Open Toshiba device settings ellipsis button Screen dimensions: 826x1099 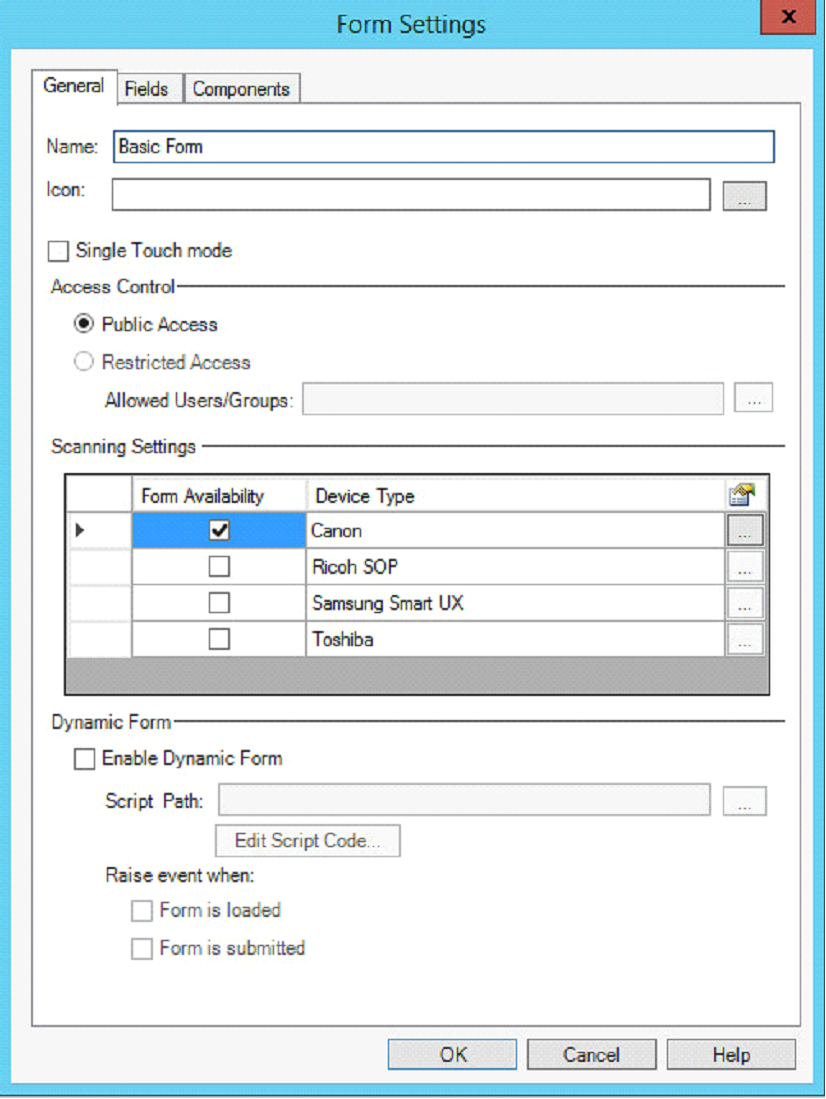744,639
